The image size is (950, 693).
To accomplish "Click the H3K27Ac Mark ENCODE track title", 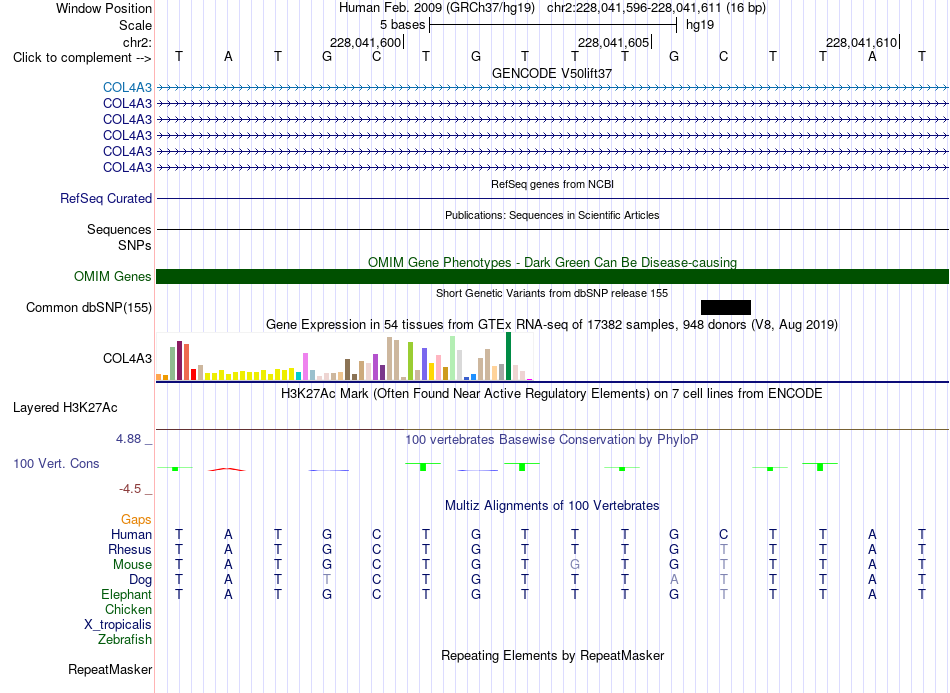I will (552, 394).
